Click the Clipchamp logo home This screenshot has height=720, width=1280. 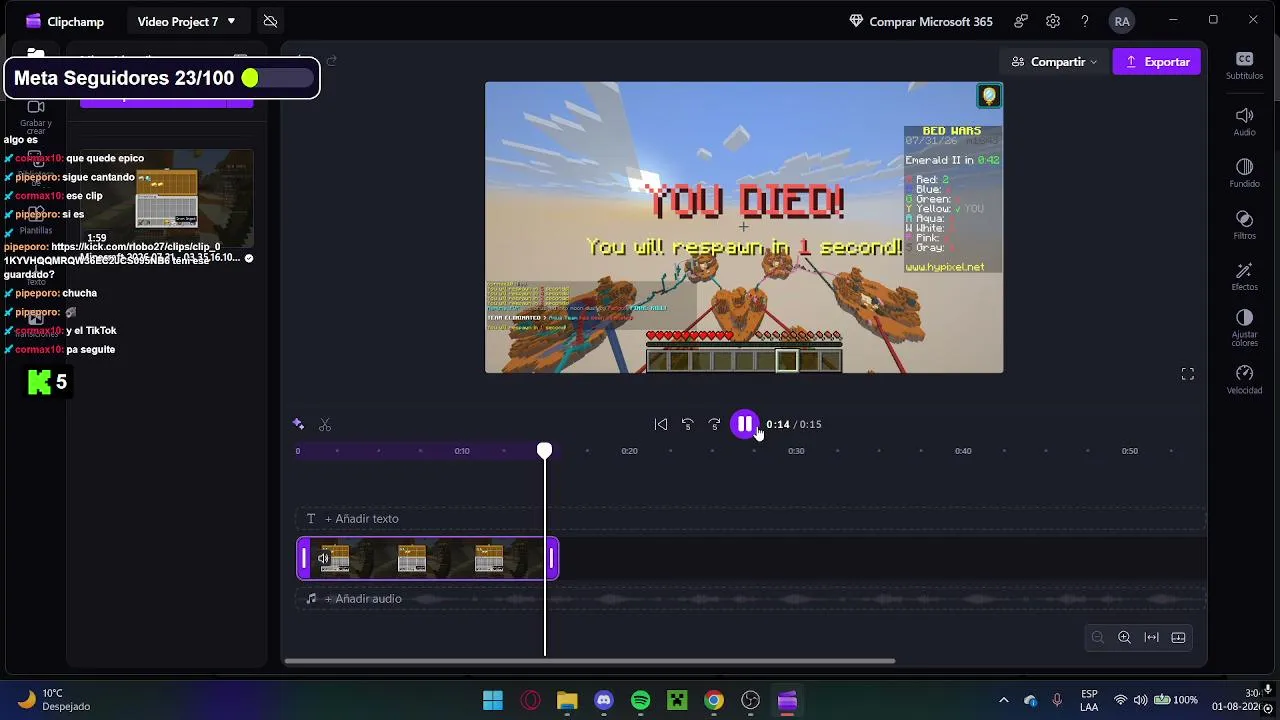(65, 21)
